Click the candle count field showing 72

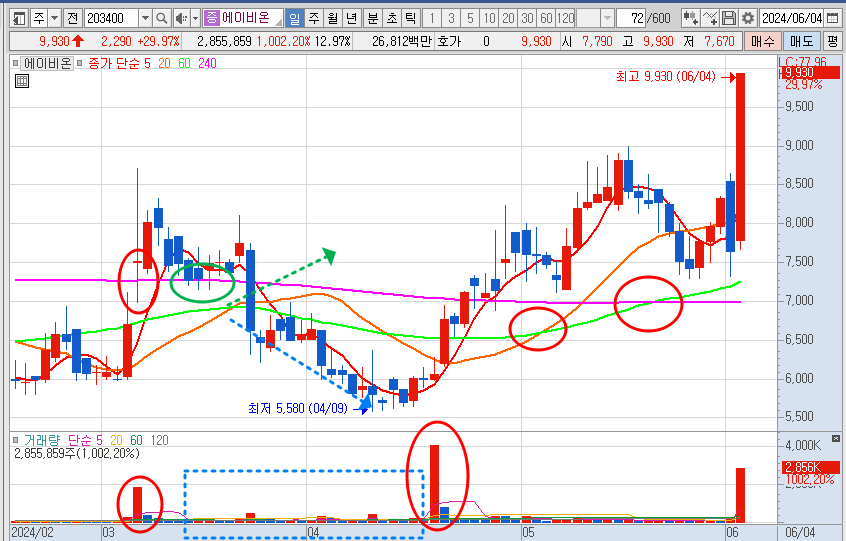[630, 18]
